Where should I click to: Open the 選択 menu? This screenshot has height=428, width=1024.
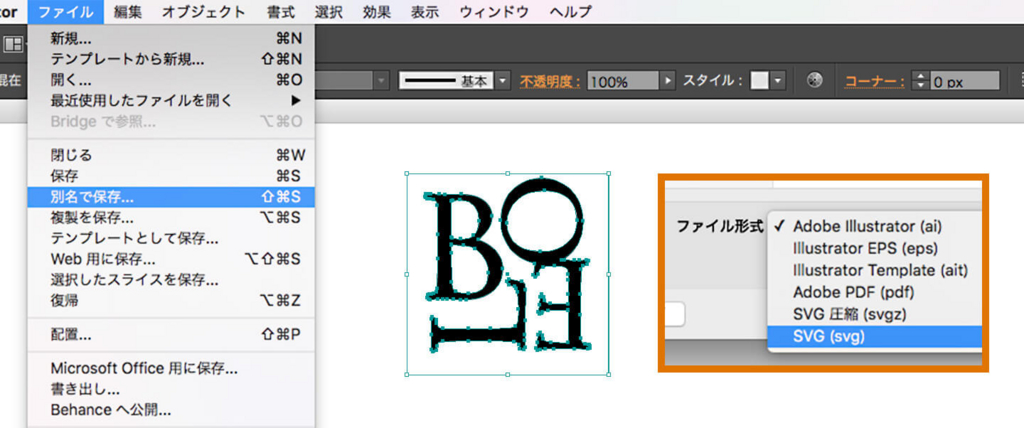click(x=328, y=12)
